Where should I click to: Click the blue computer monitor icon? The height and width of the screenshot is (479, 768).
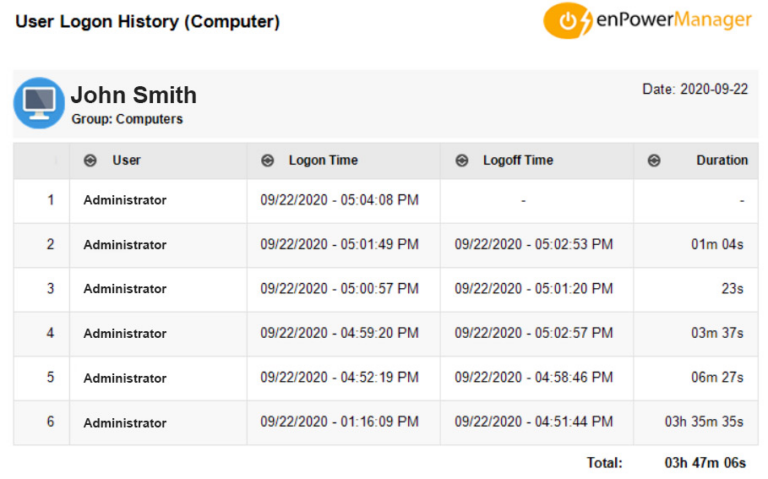(39, 103)
